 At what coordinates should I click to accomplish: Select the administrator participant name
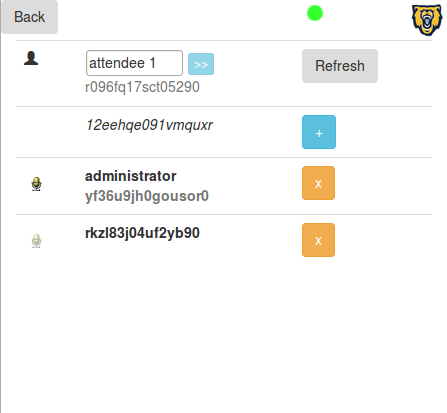pos(131,176)
